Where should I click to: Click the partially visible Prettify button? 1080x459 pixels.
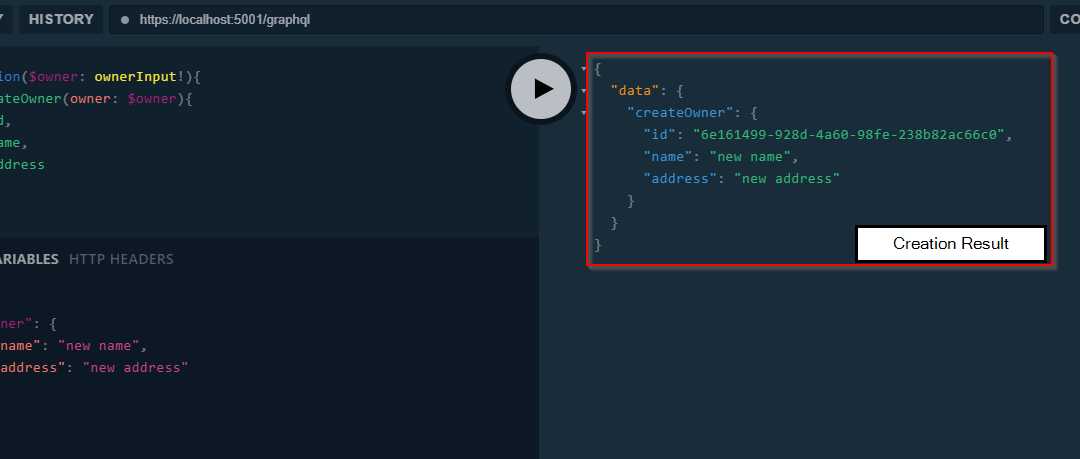(x=4, y=19)
